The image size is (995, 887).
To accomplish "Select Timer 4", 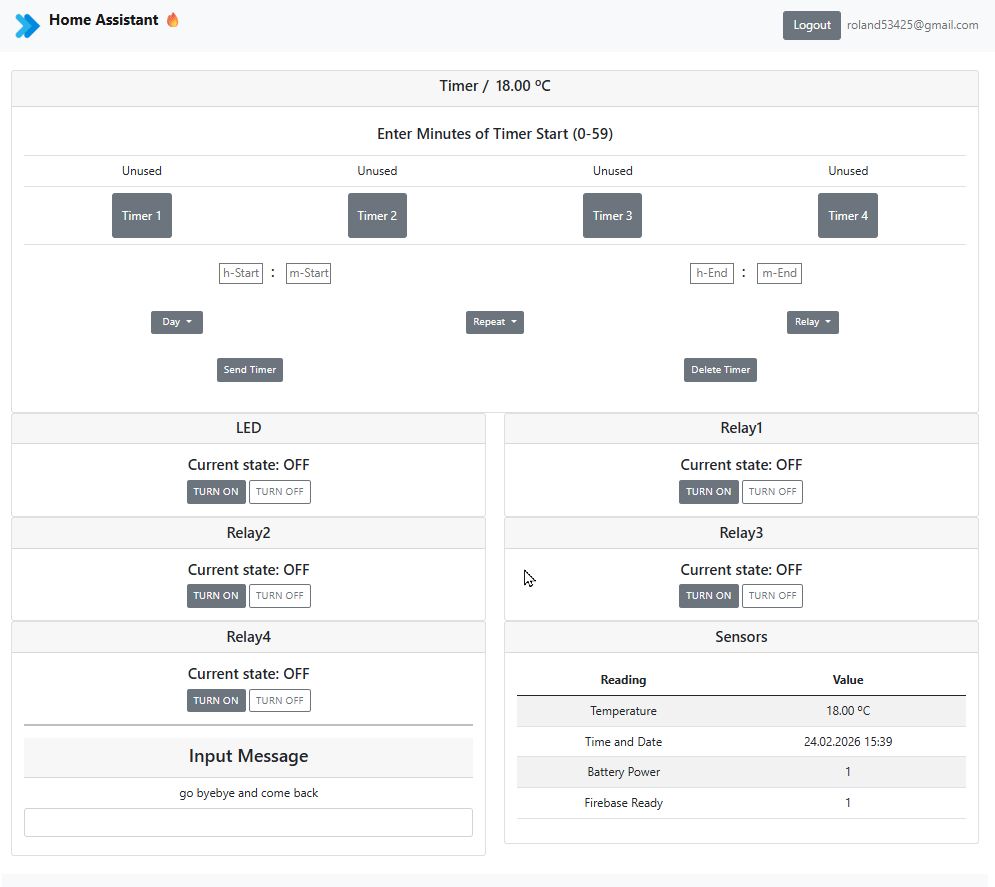I will coord(847,215).
